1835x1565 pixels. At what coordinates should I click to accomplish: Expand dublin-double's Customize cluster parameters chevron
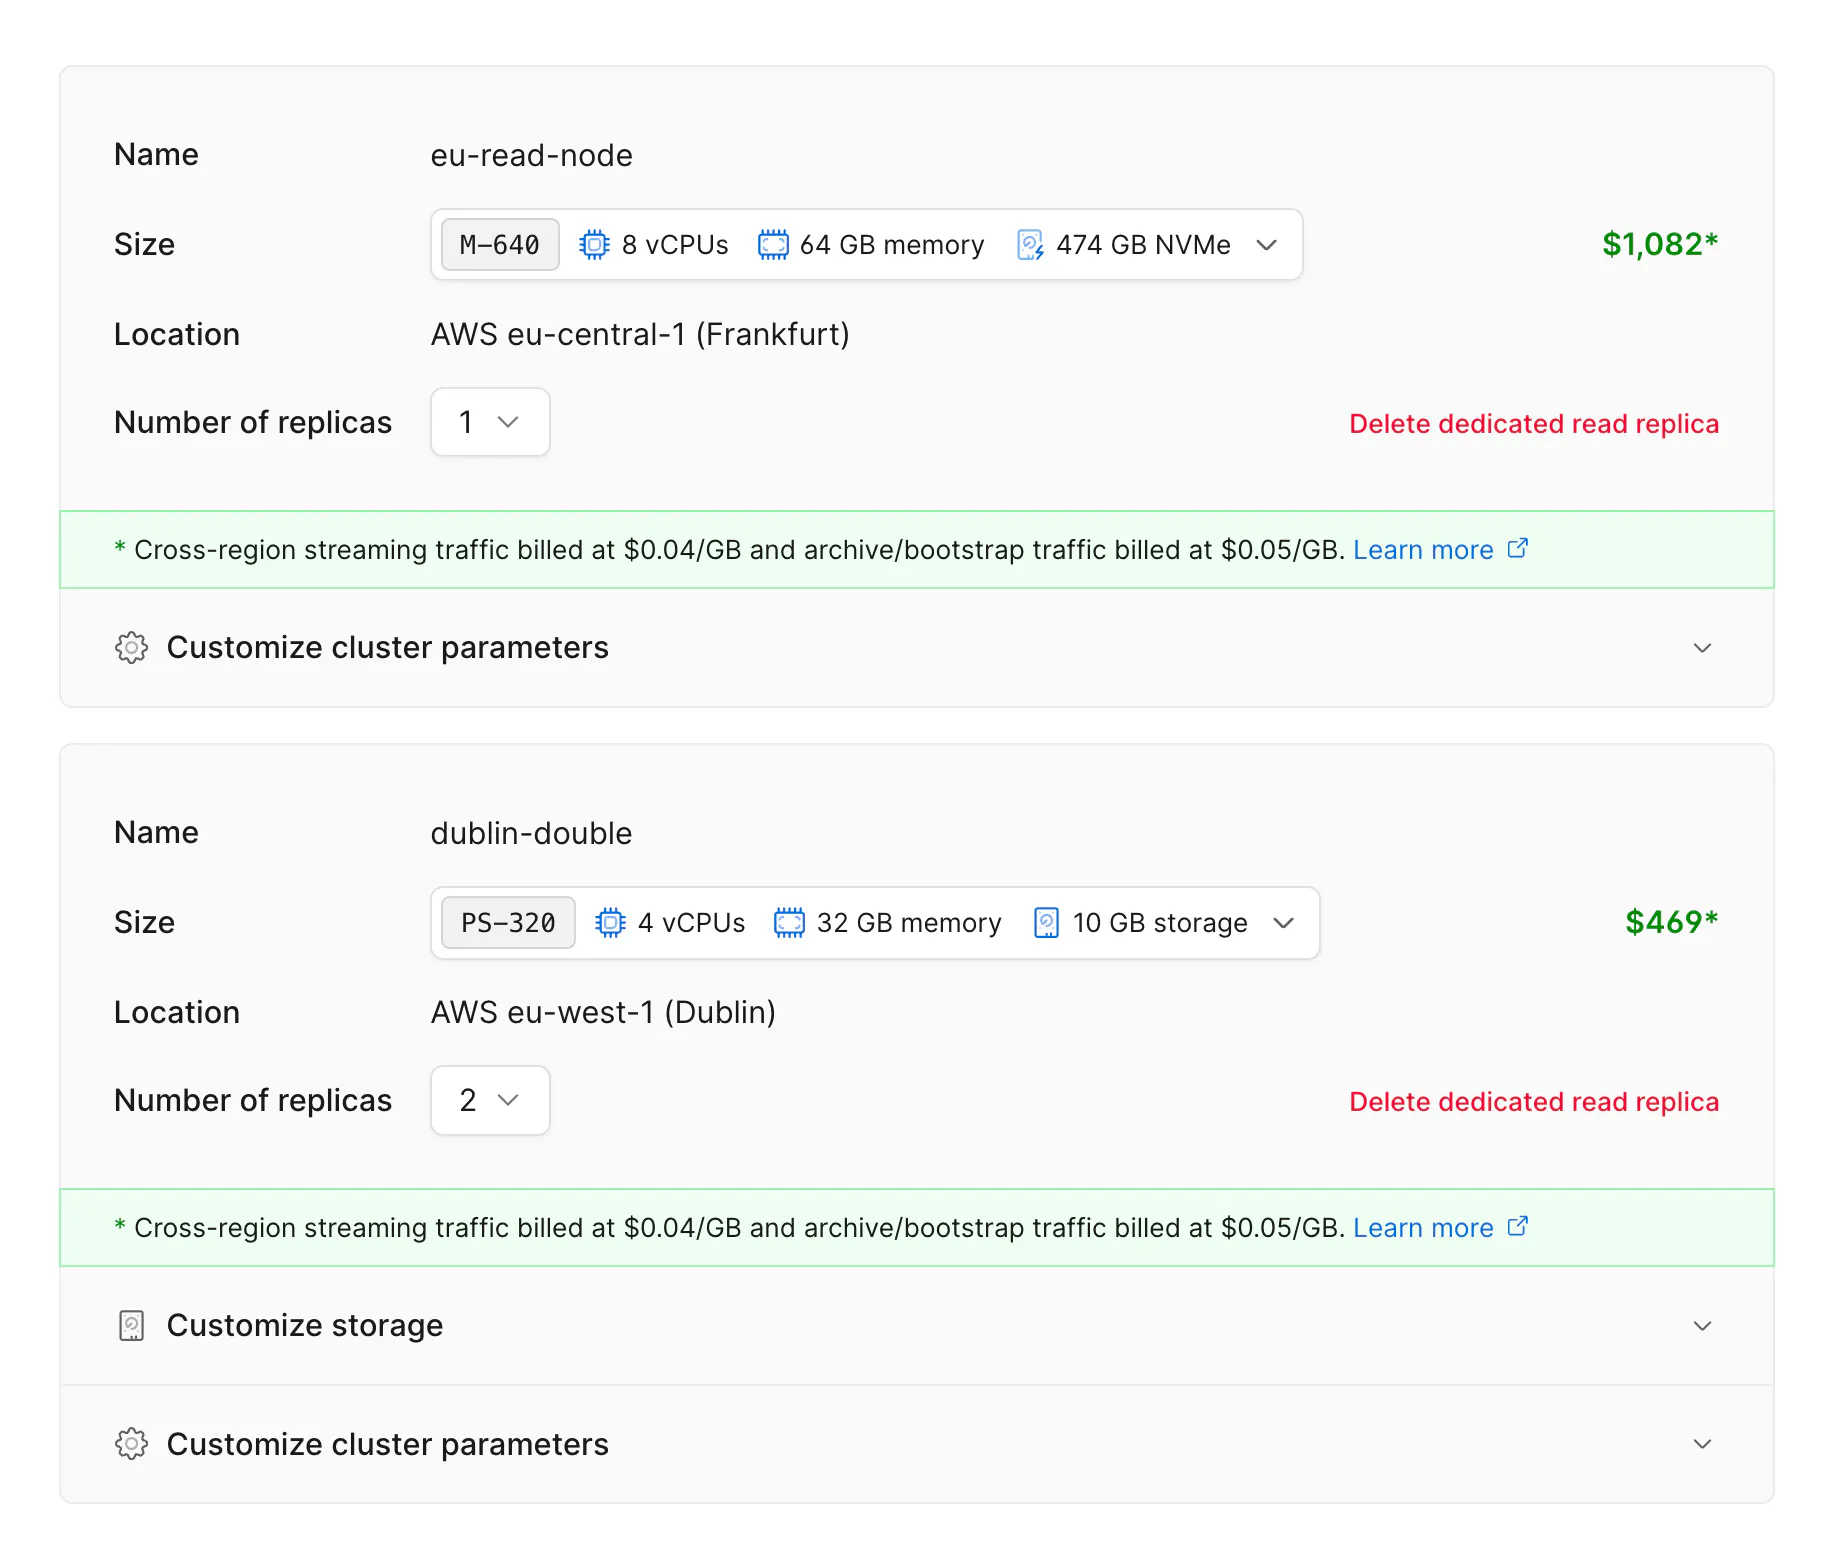click(x=1702, y=1444)
